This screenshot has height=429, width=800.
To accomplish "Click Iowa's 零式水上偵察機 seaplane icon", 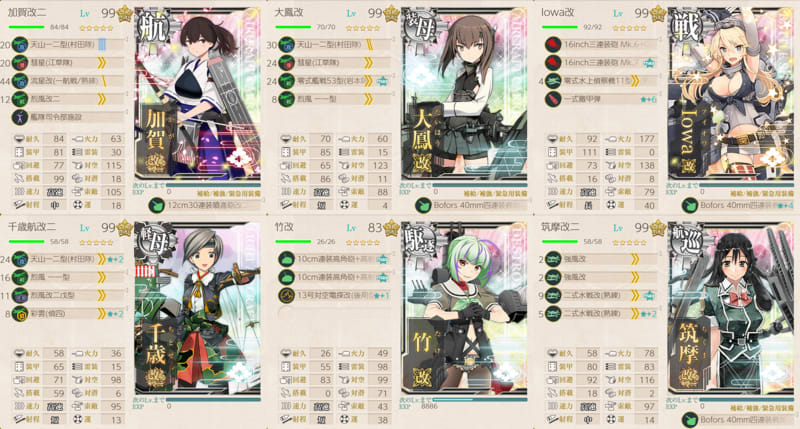I will (553, 81).
